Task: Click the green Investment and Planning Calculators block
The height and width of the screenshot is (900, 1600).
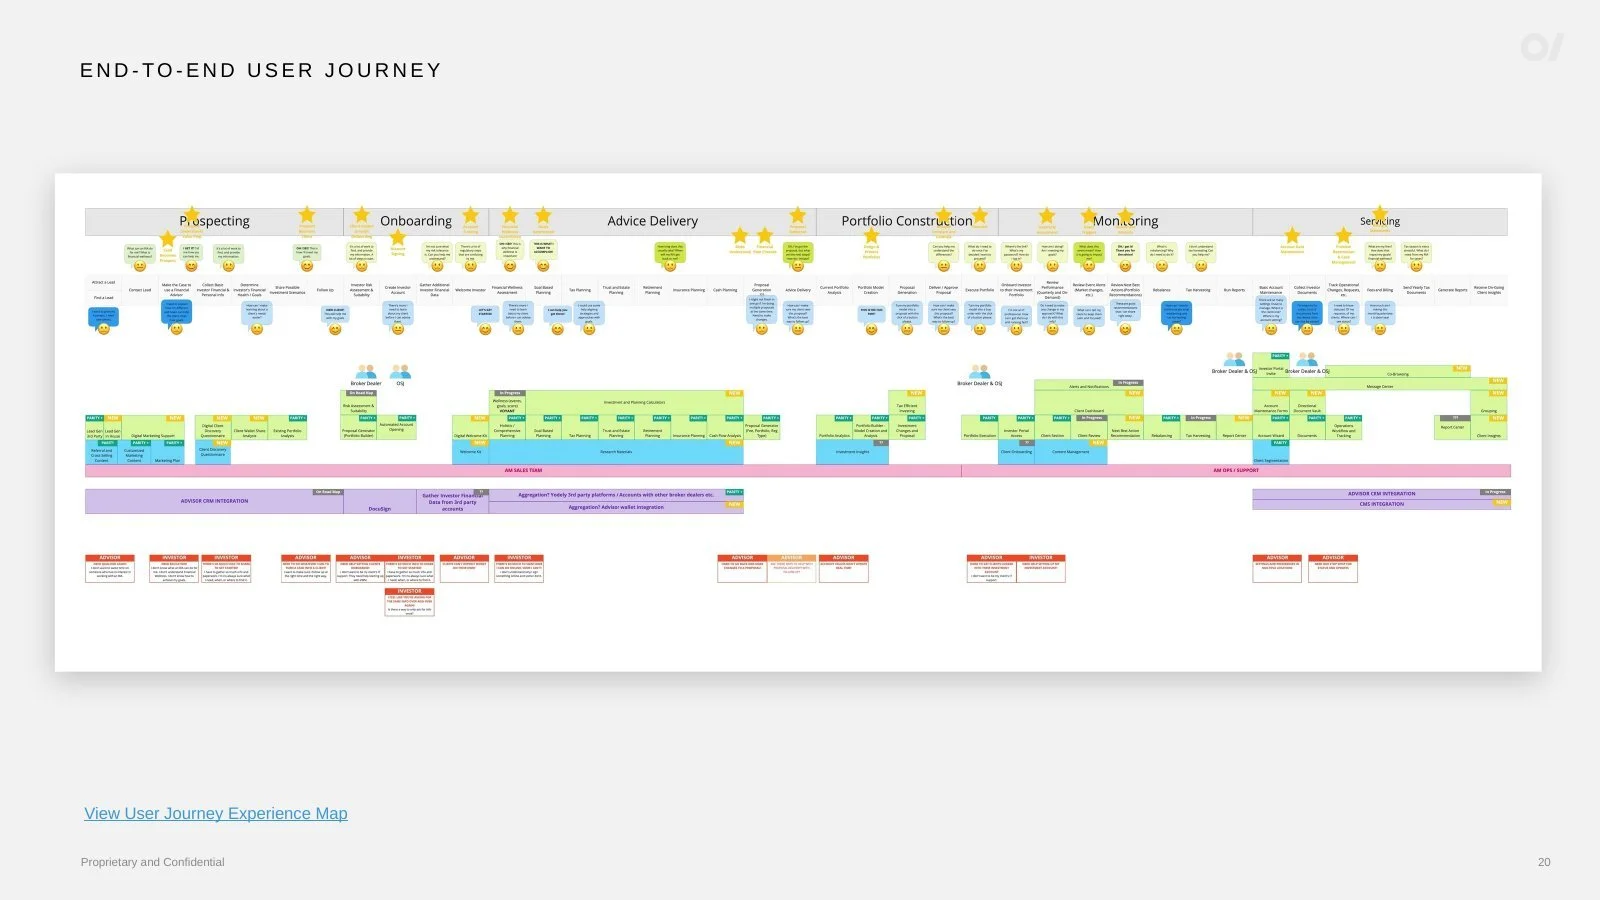Action: click(634, 402)
